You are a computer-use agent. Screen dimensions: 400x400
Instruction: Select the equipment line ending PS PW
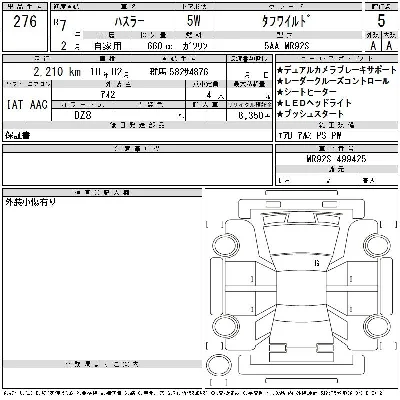[x=310, y=136]
